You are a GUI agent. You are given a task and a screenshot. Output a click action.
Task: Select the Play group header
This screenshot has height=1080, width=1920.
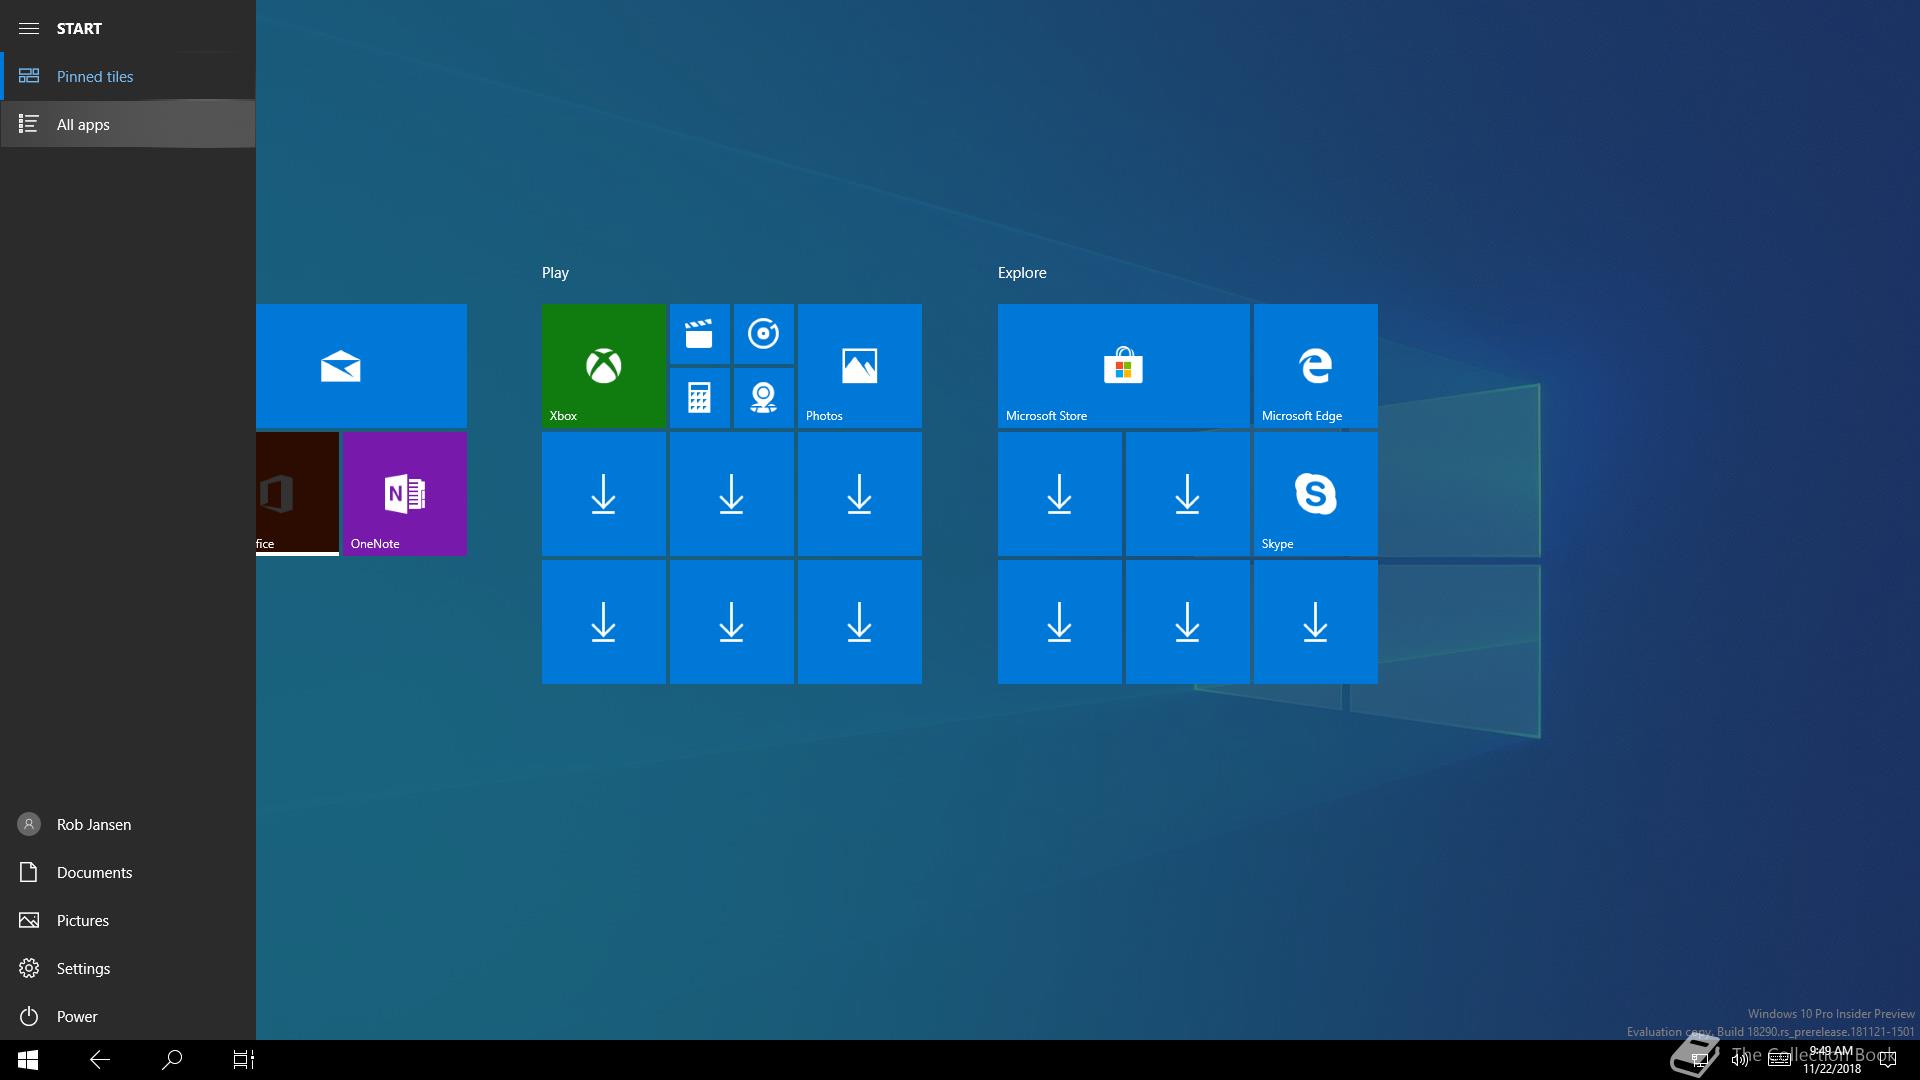tap(555, 273)
